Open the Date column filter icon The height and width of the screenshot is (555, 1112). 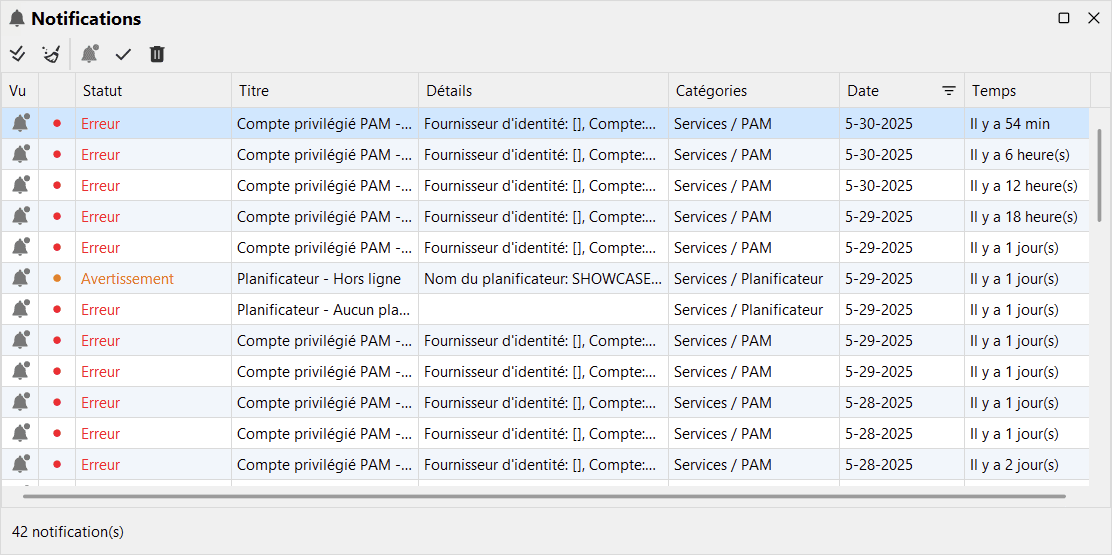pyautogui.click(x=949, y=91)
